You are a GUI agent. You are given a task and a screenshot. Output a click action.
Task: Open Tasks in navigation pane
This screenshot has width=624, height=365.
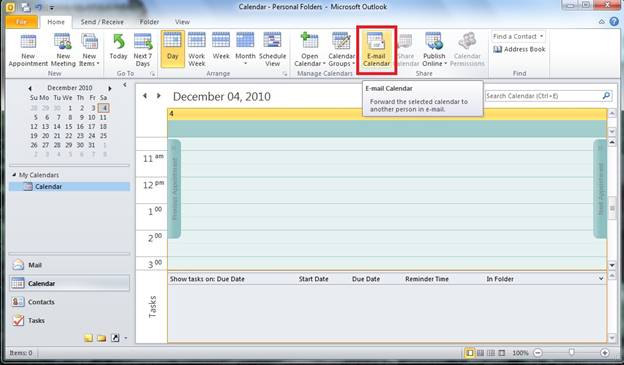coord(69,320)
